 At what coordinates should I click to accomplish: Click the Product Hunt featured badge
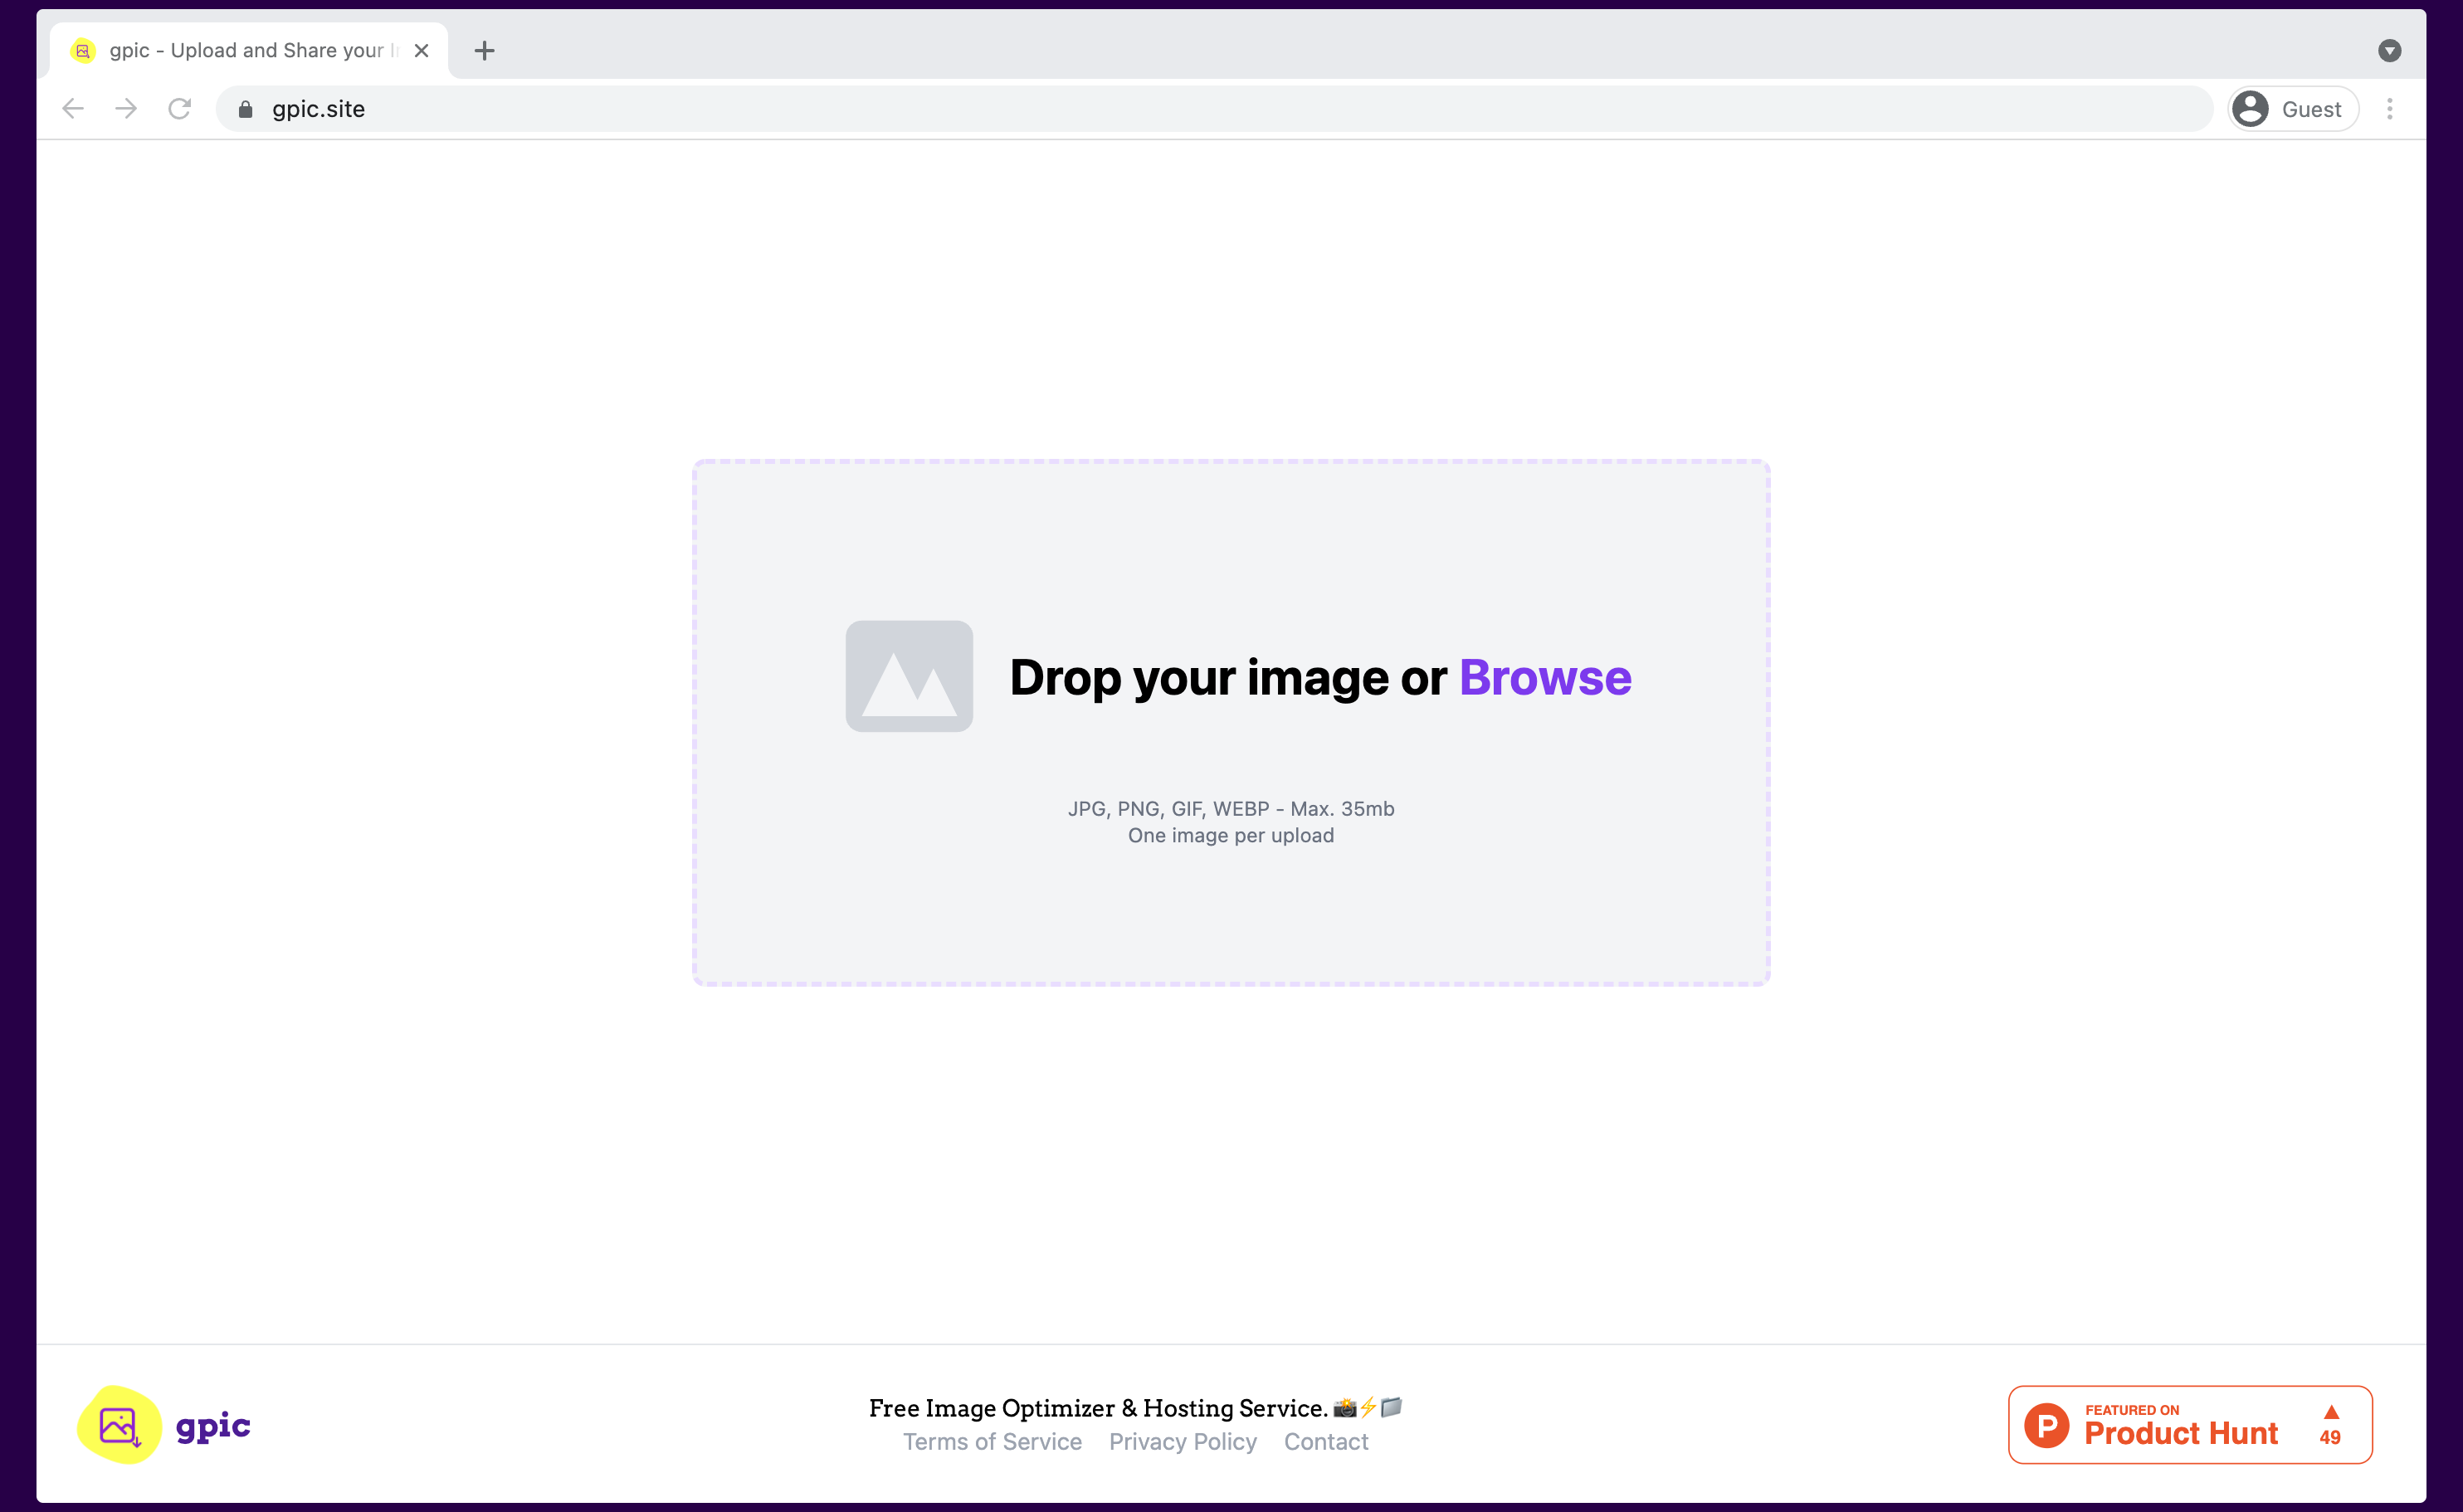pyautogui.click(x=2180, y=1424)
